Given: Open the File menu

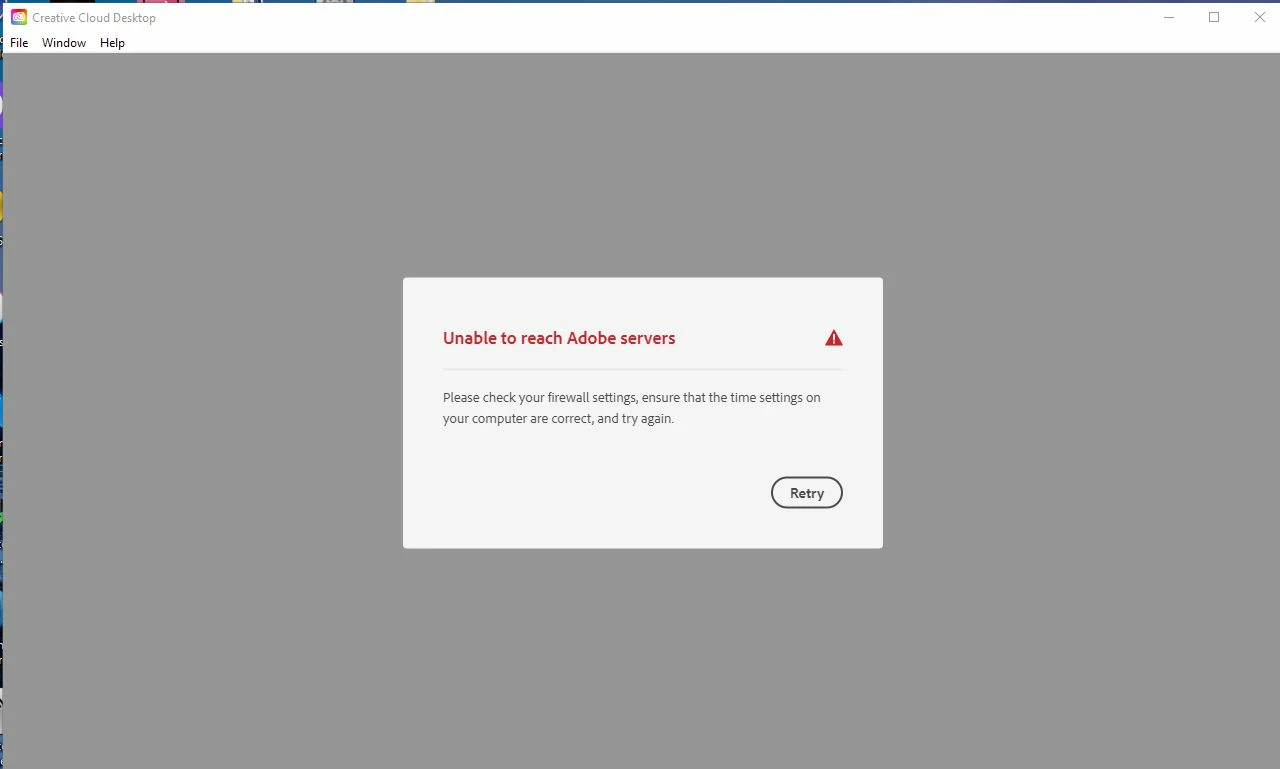Looking at the screenshot, I should click(x=19, y=43).
